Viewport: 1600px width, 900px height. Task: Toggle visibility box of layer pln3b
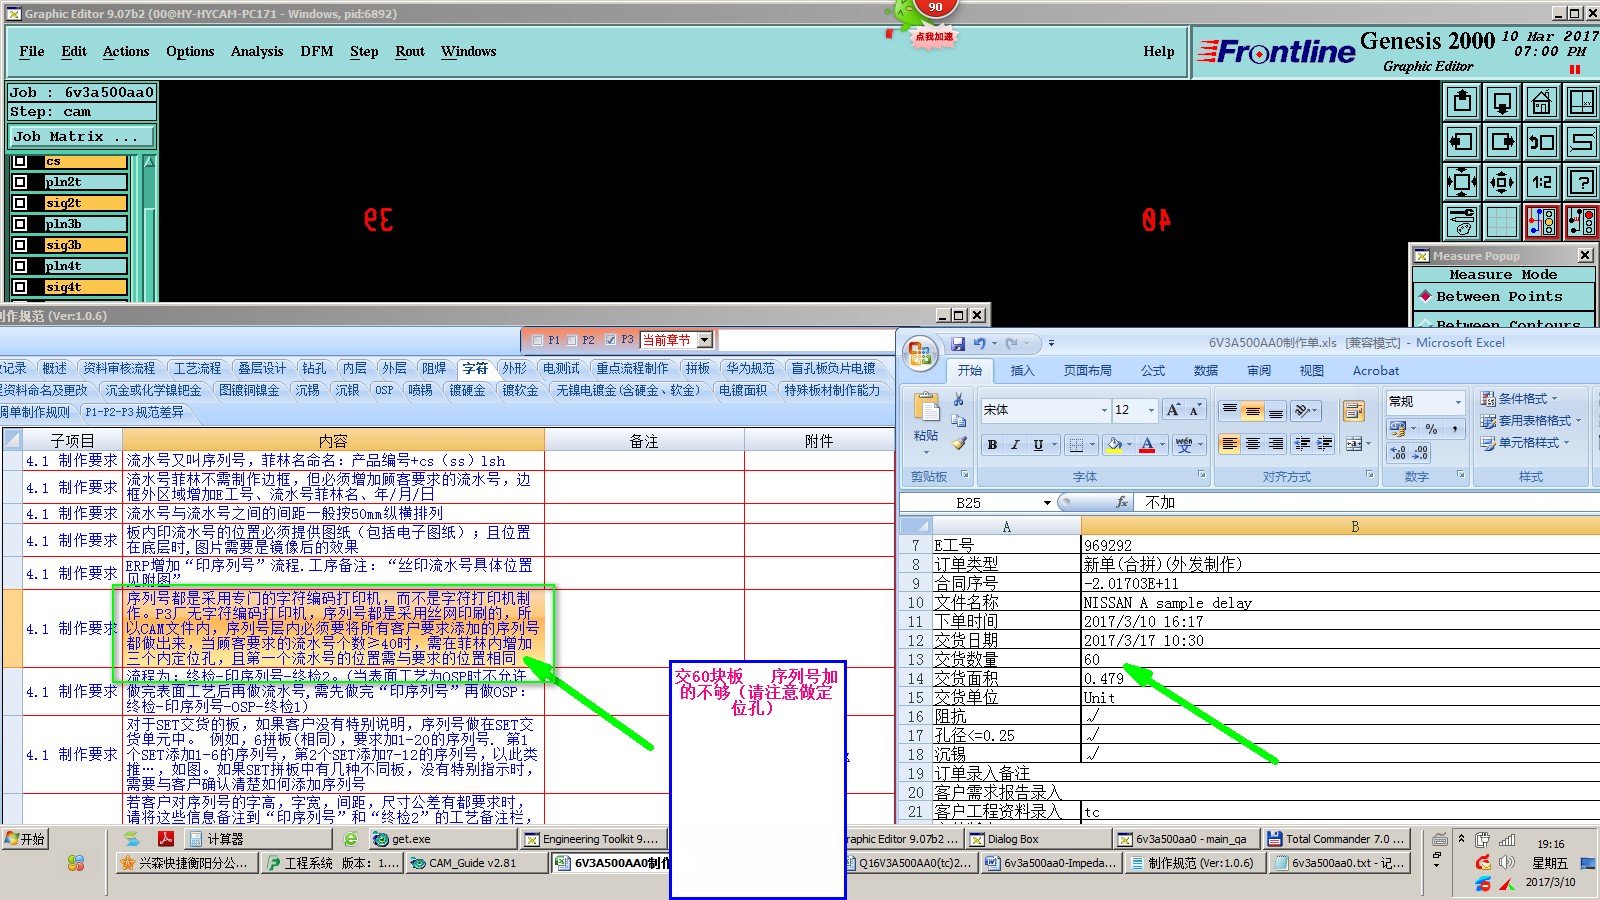(x=20, y=224)
